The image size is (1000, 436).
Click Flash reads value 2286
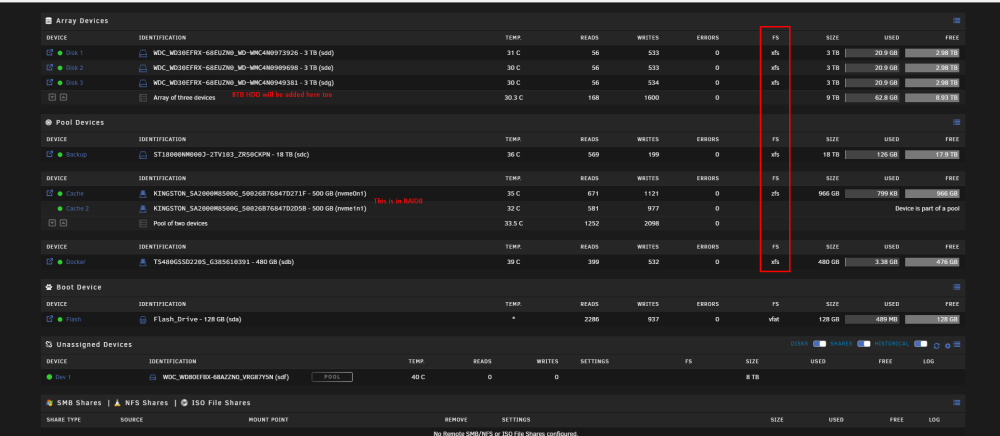point(591,319)
